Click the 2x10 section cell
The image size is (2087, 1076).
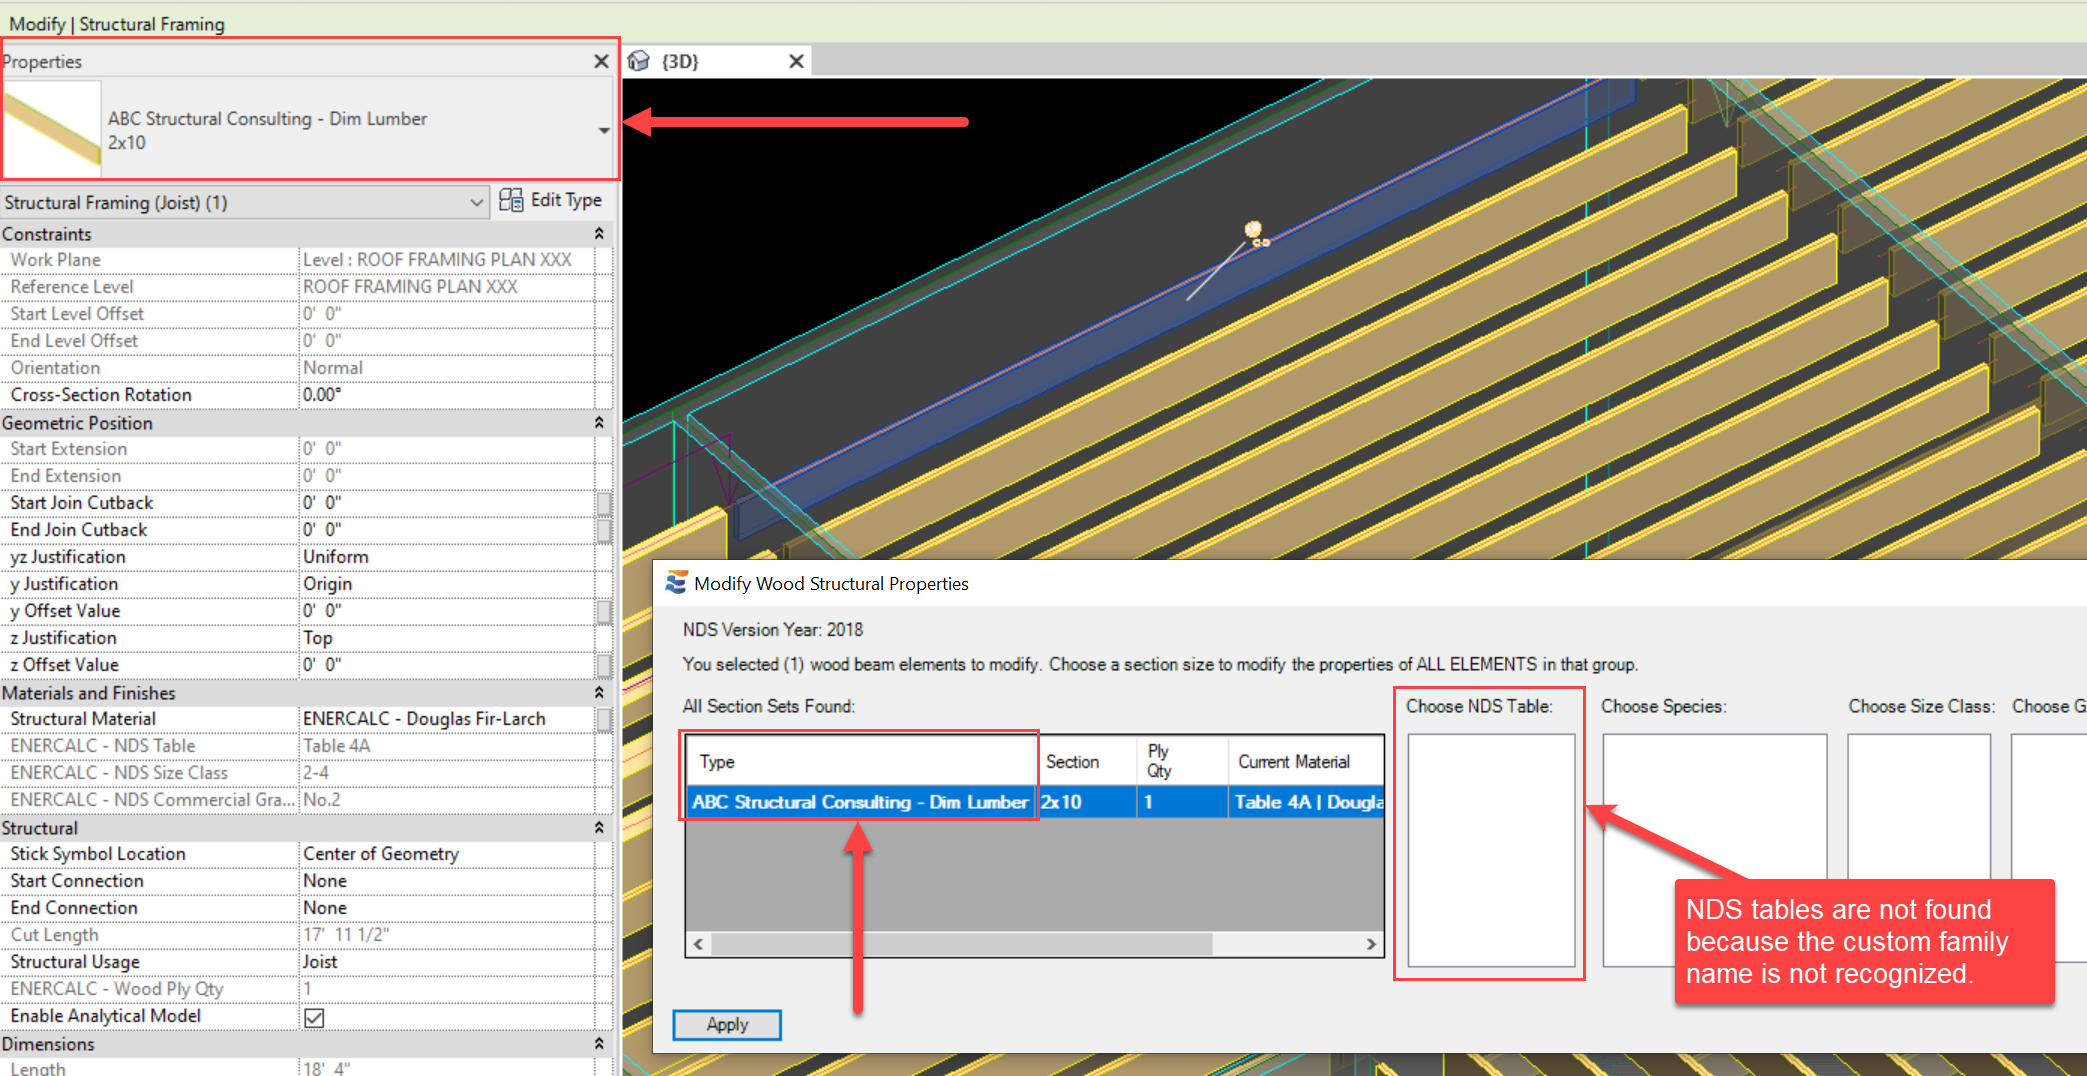pos(1087,802)
